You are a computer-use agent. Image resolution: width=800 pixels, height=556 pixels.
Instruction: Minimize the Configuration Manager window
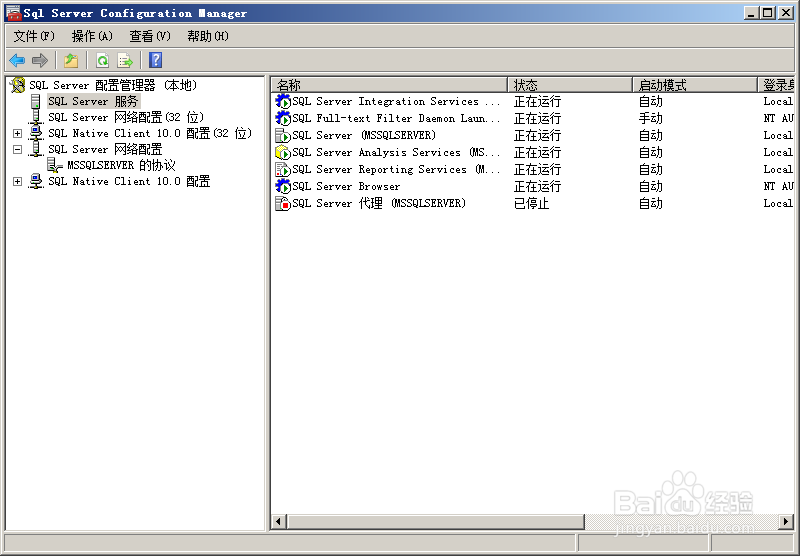tap(751, 13)
